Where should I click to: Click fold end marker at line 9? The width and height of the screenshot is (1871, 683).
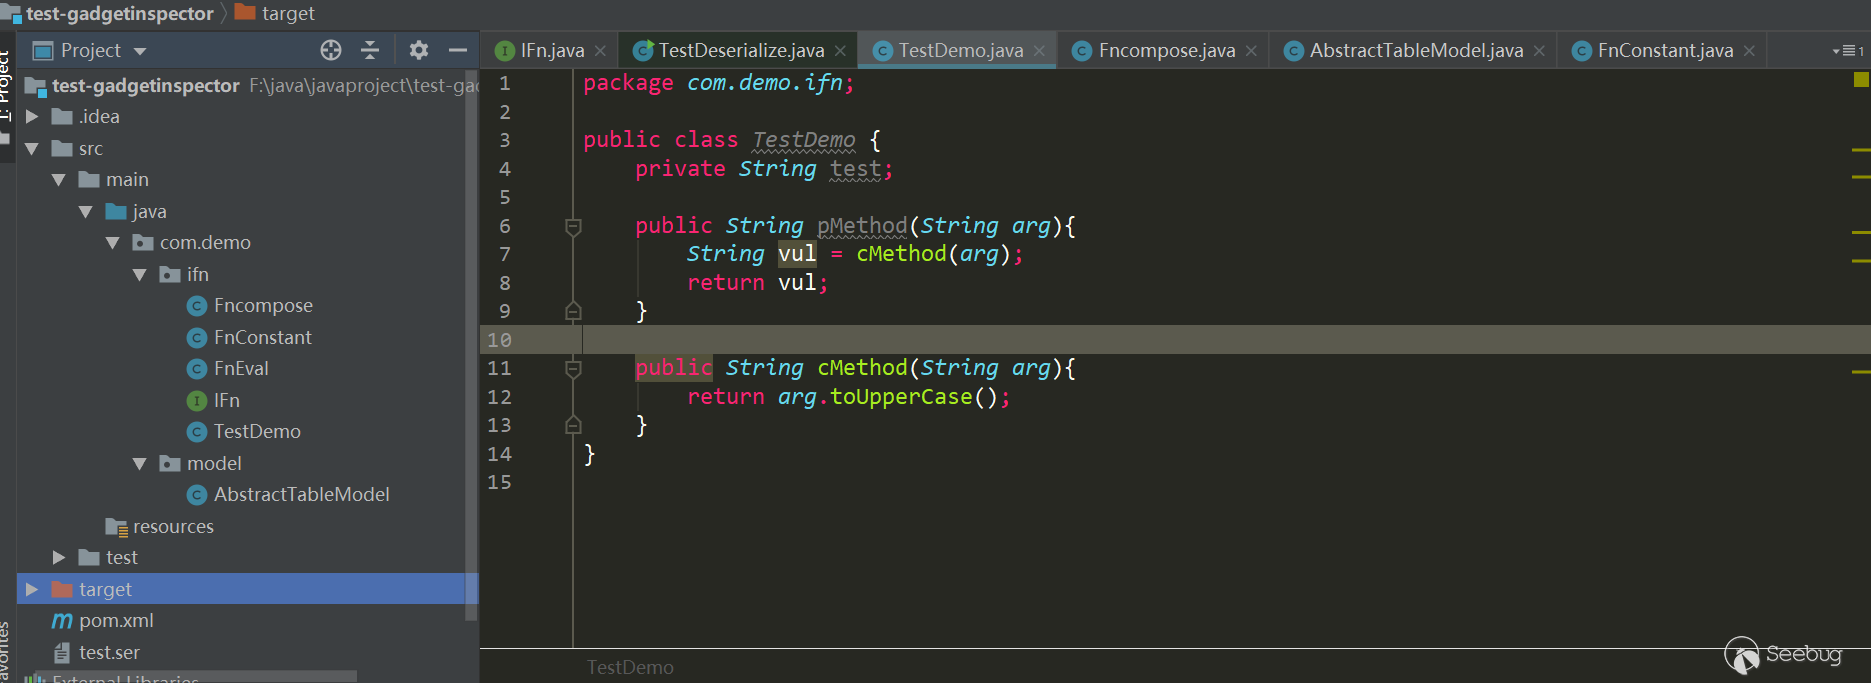point(573,311)
